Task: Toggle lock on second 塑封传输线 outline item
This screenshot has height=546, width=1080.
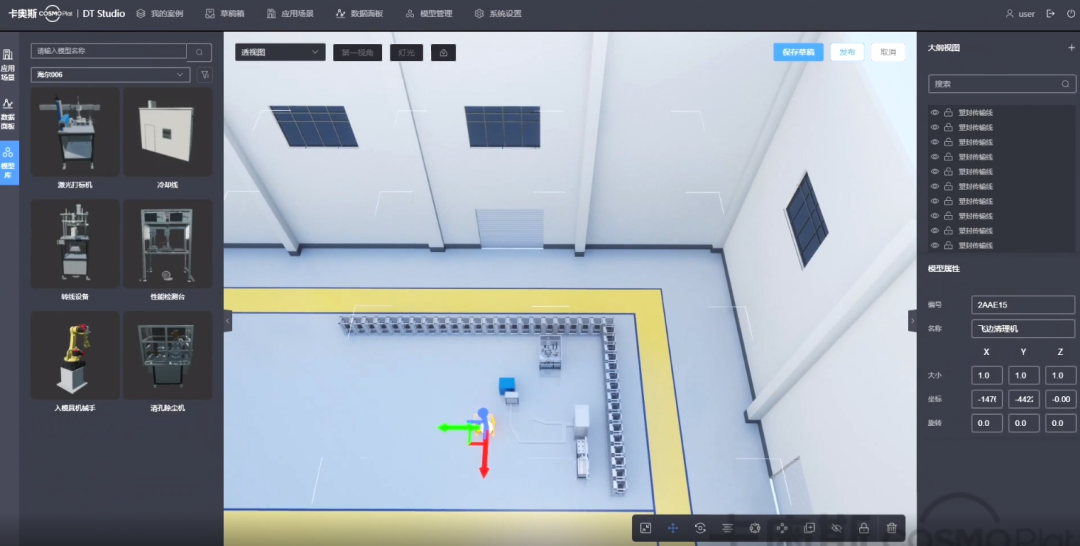Action: coord(947,127)
